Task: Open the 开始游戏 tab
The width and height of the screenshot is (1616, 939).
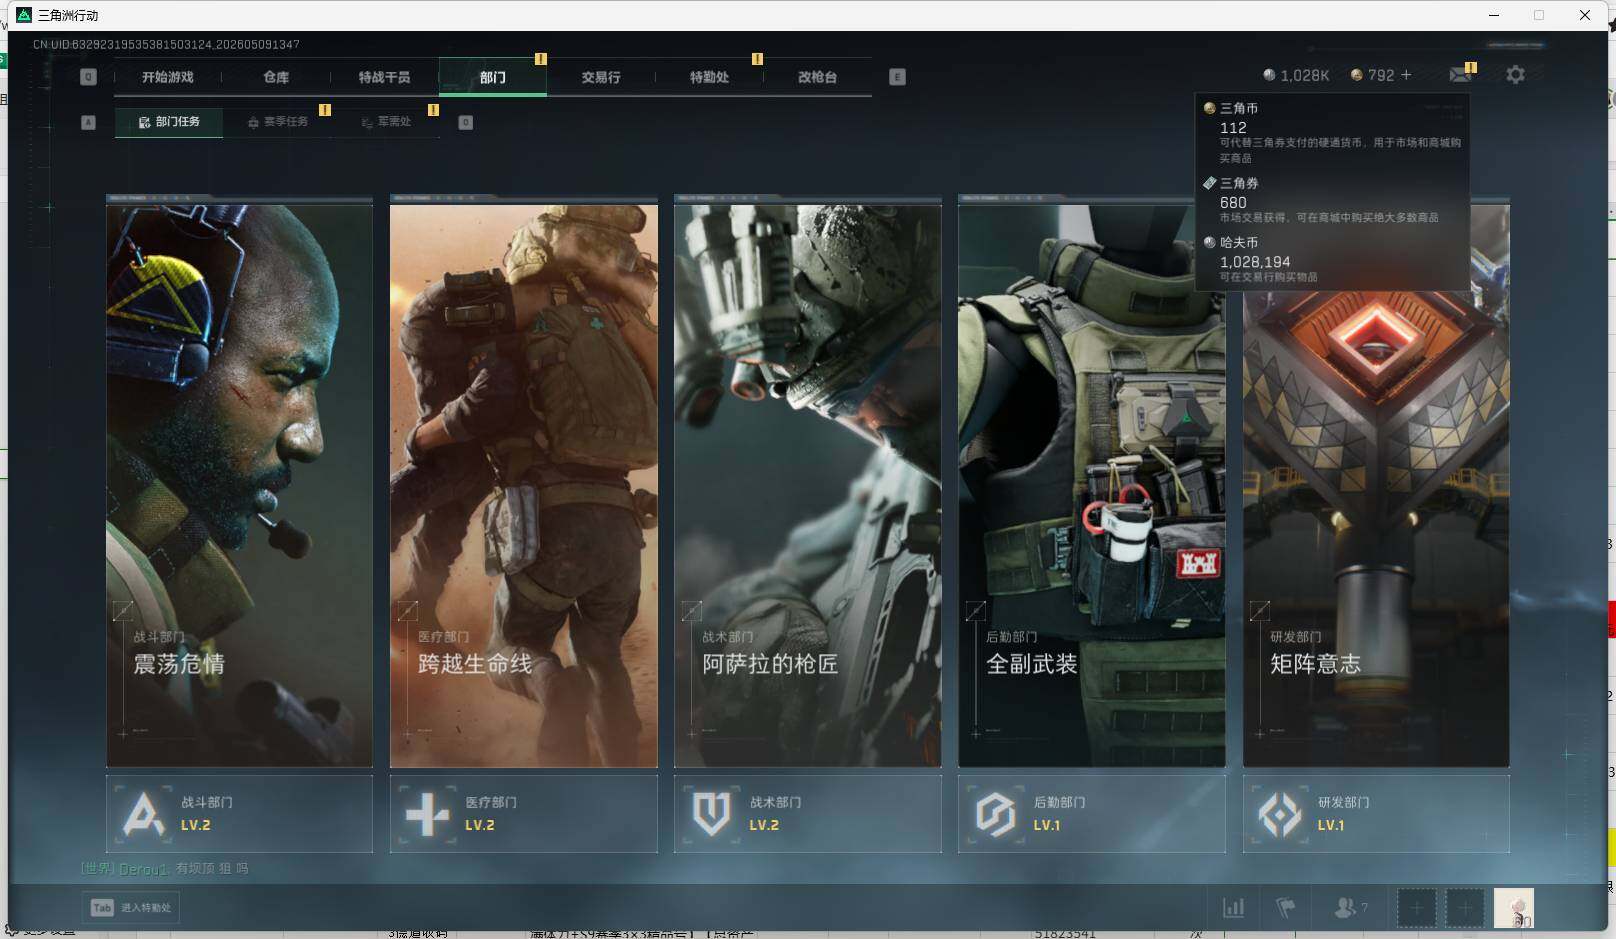Action: pos(167,77)
